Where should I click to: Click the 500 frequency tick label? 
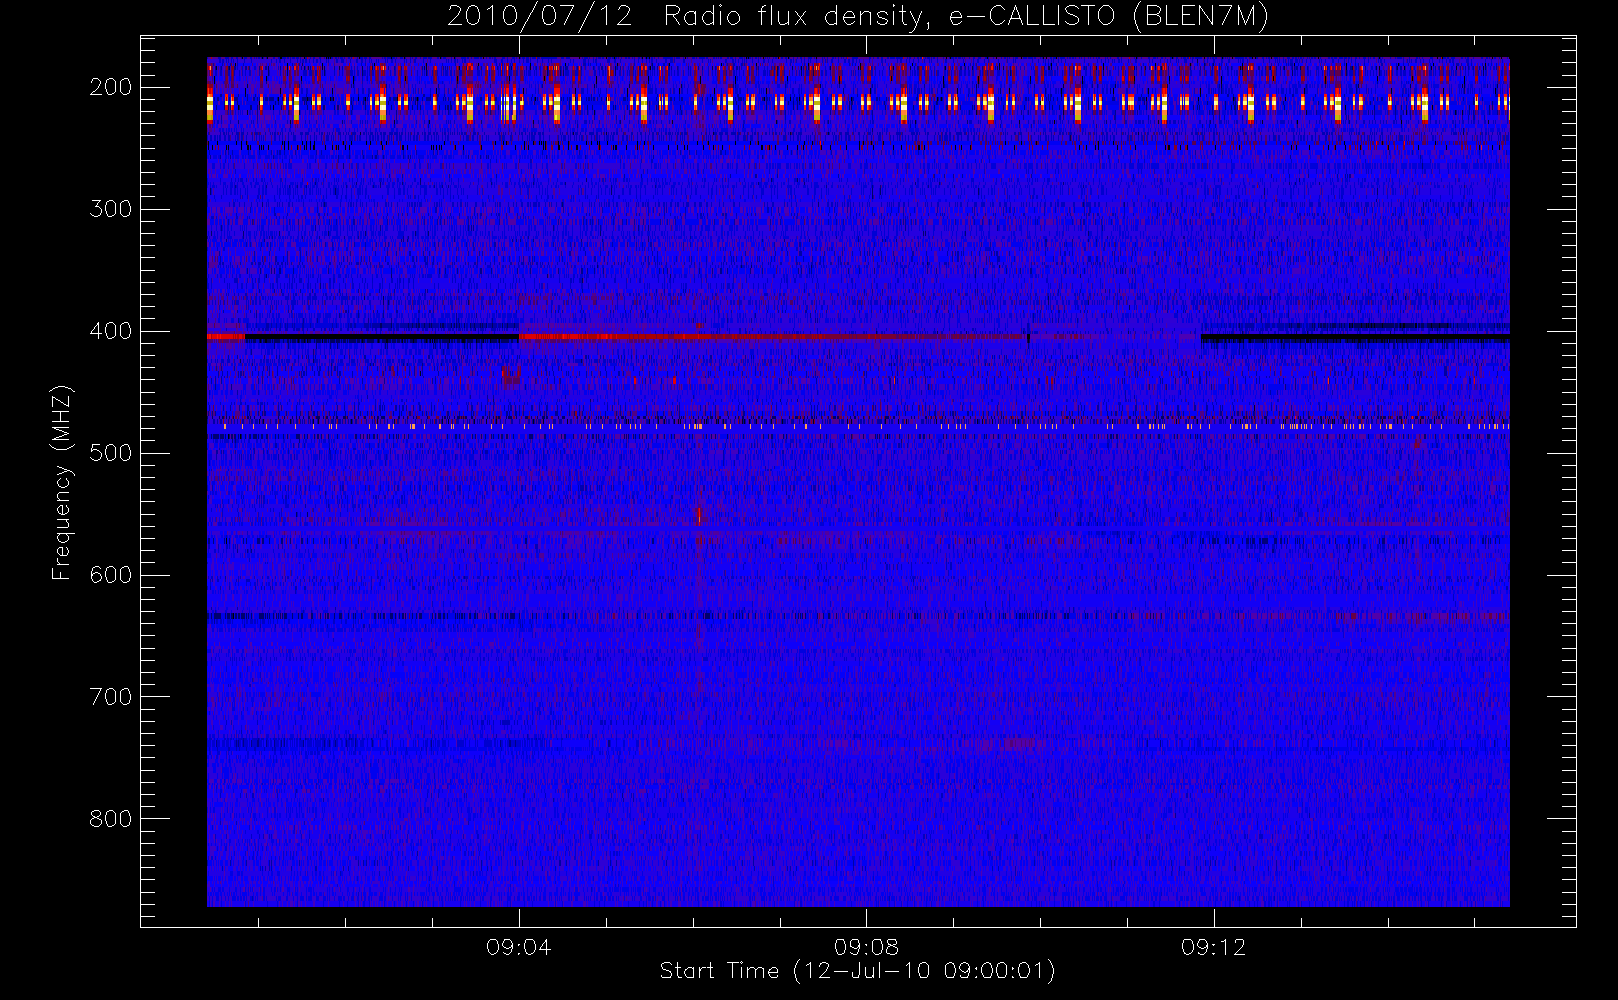point(110,453)
